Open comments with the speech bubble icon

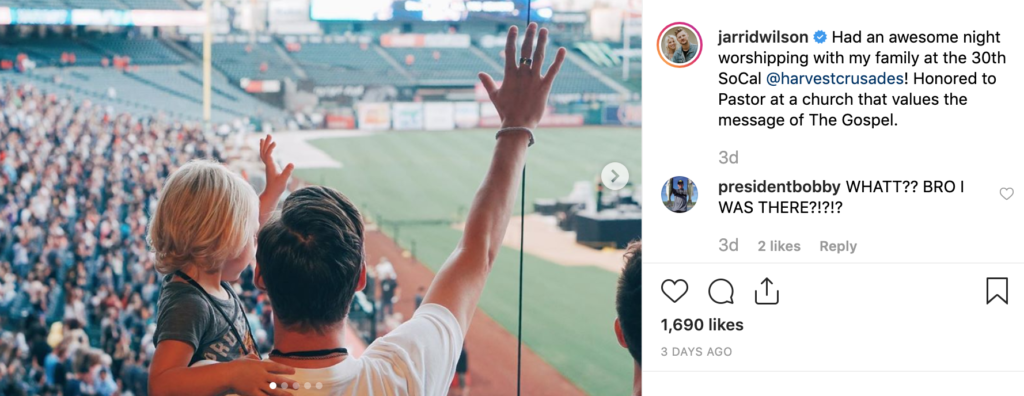tap(721, 291)
